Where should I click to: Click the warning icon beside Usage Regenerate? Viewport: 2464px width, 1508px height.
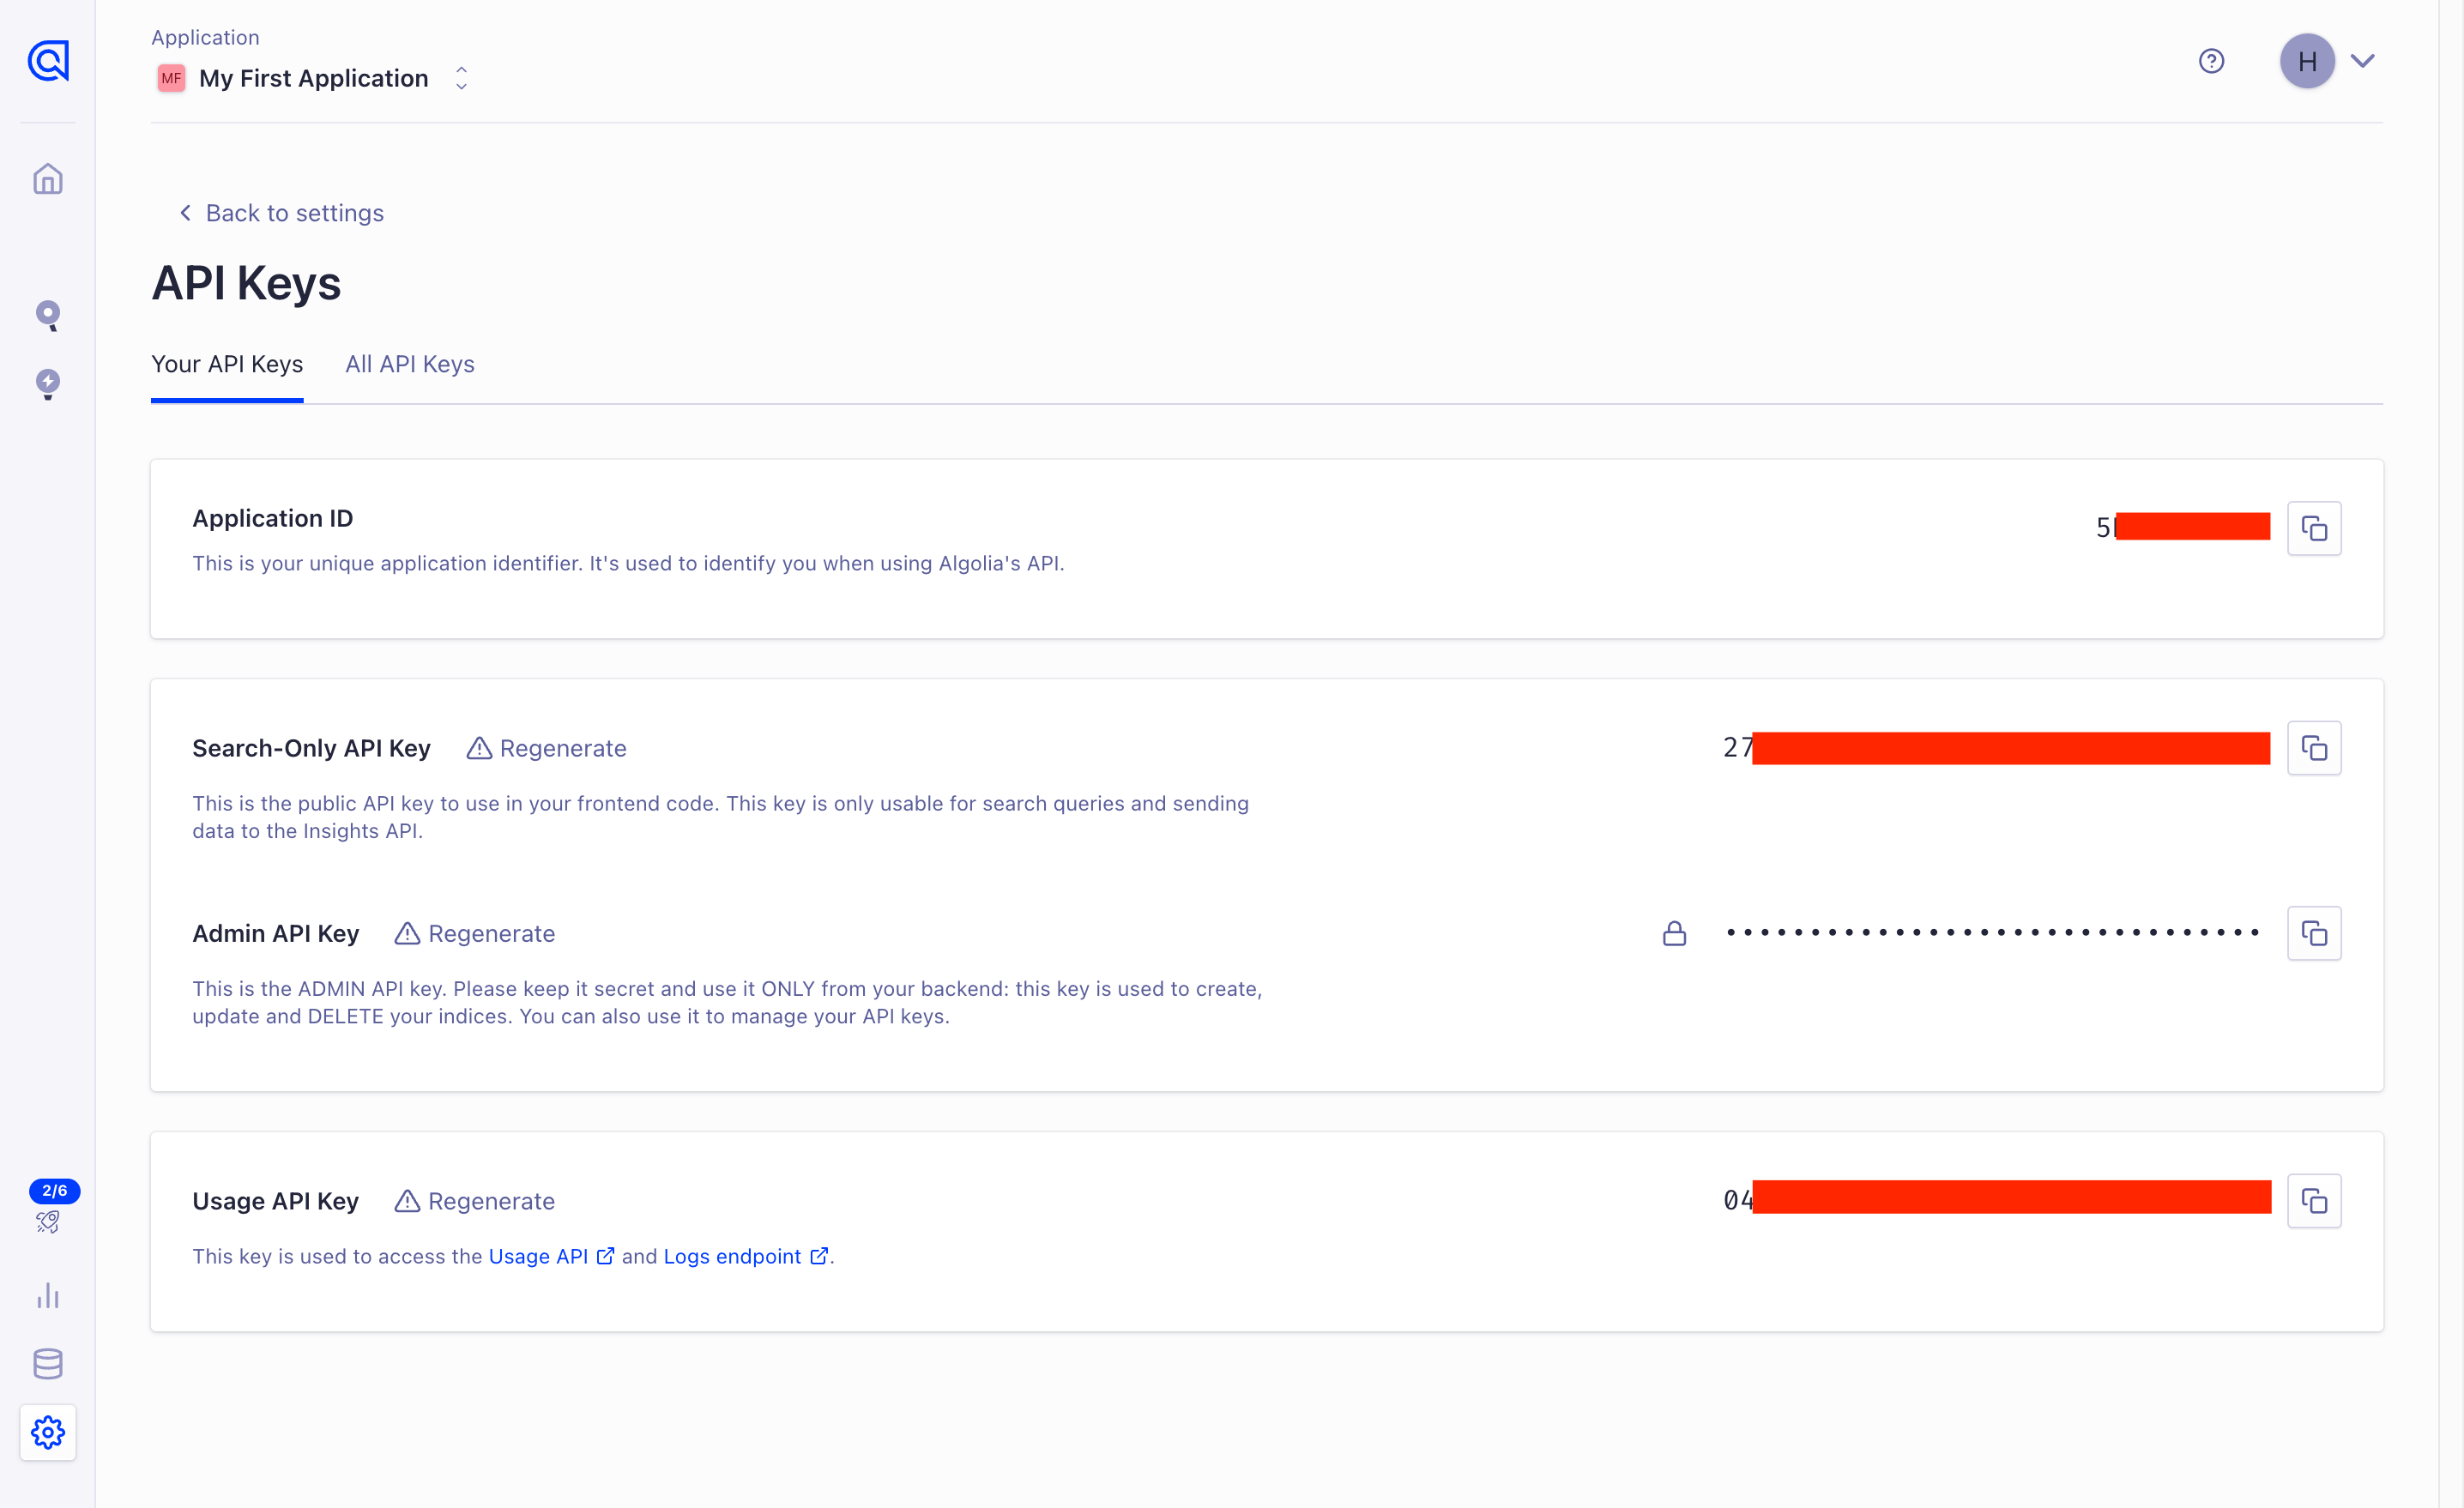[x=407, y=1201]
